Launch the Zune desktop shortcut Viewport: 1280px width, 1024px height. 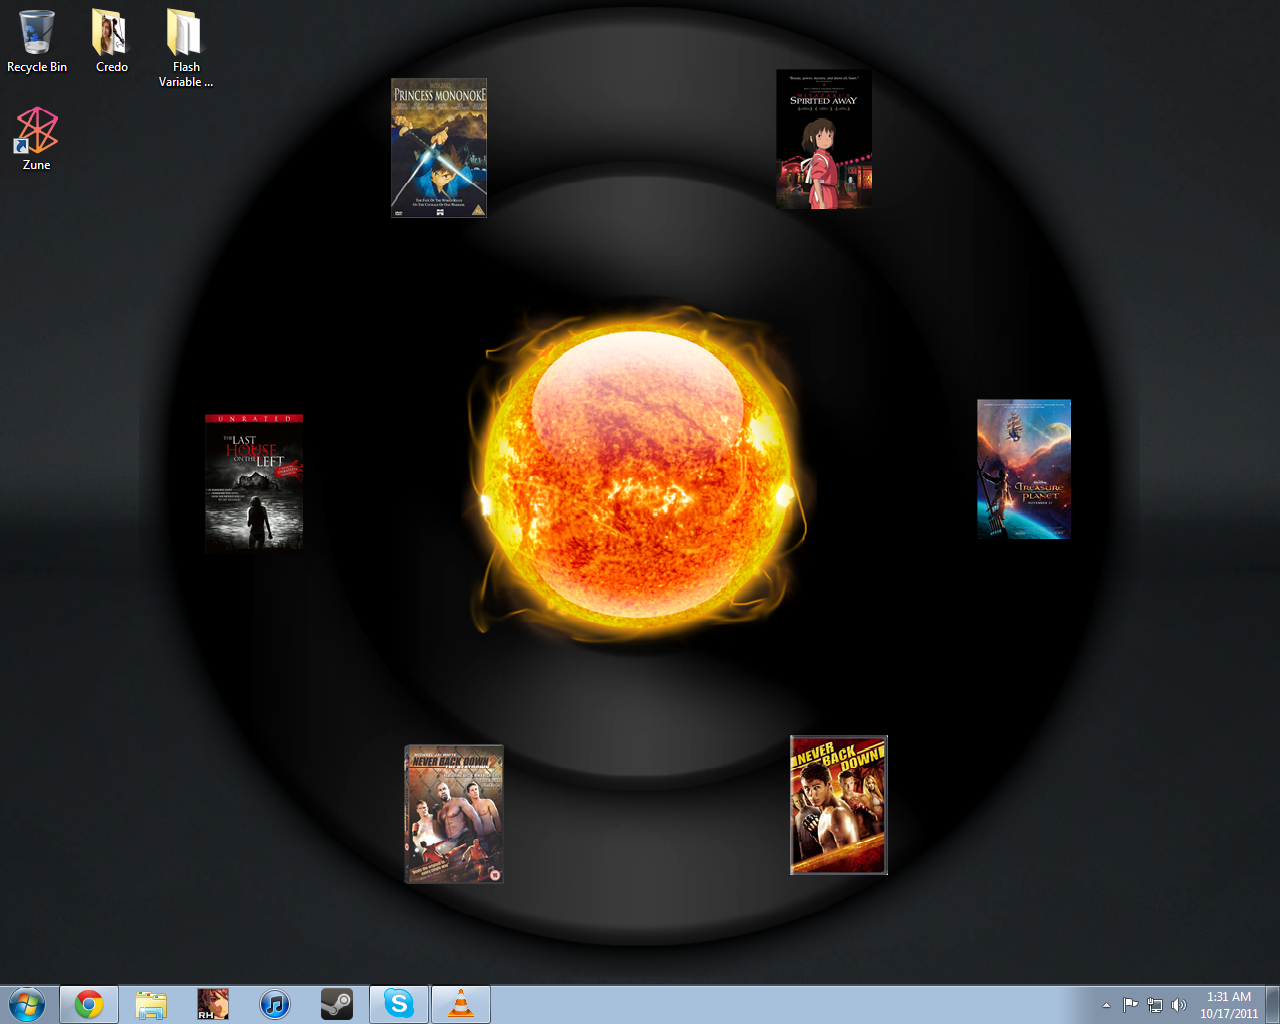click(37, 139)
